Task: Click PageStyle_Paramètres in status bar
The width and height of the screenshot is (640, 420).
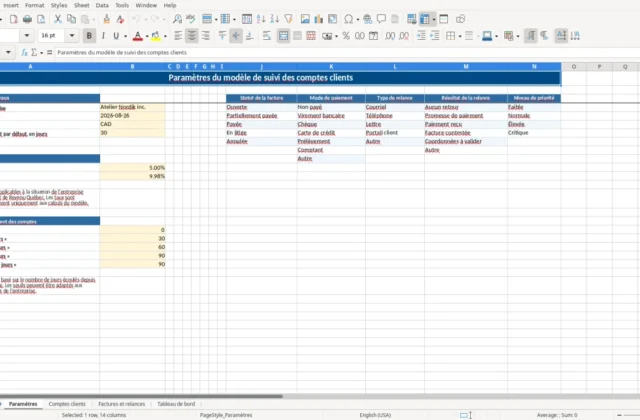Action: coord(226,415)
